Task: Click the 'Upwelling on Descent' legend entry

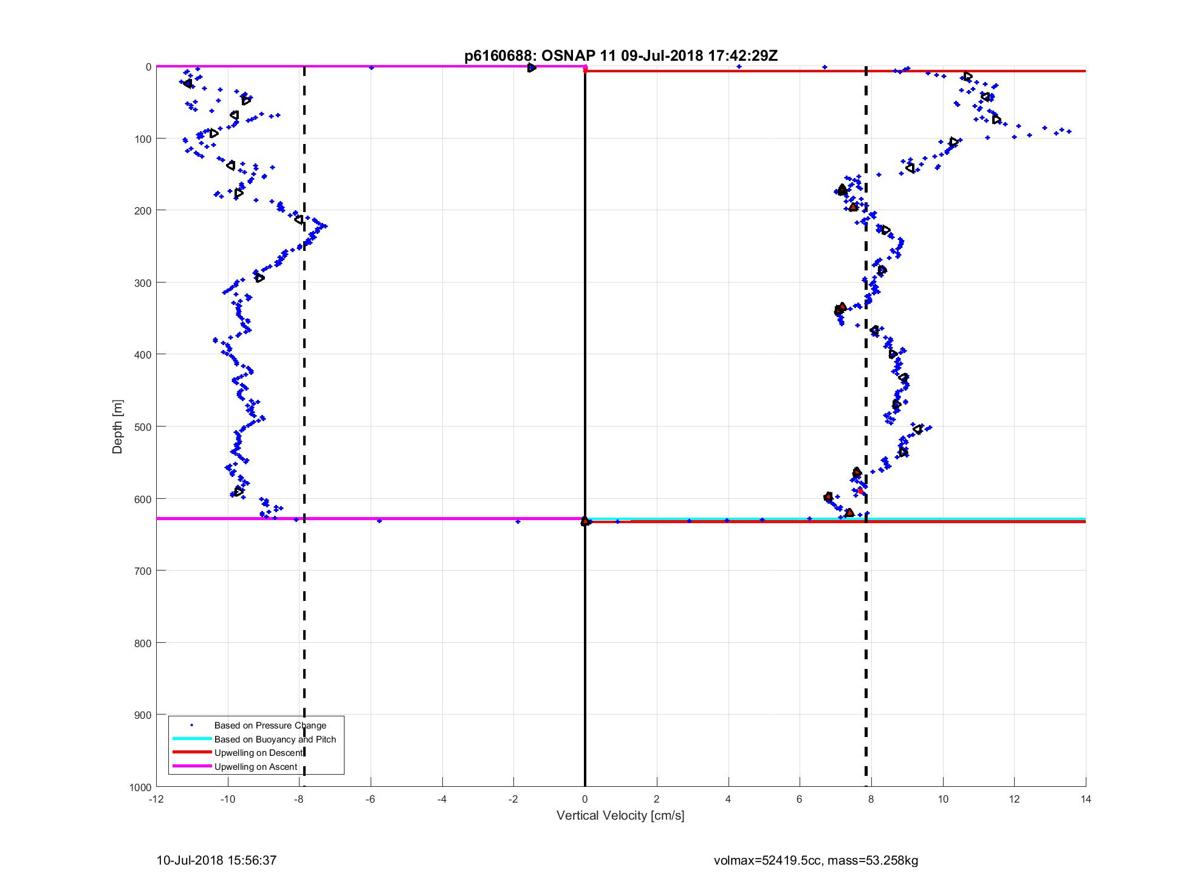Action: [x=261, y=752]
